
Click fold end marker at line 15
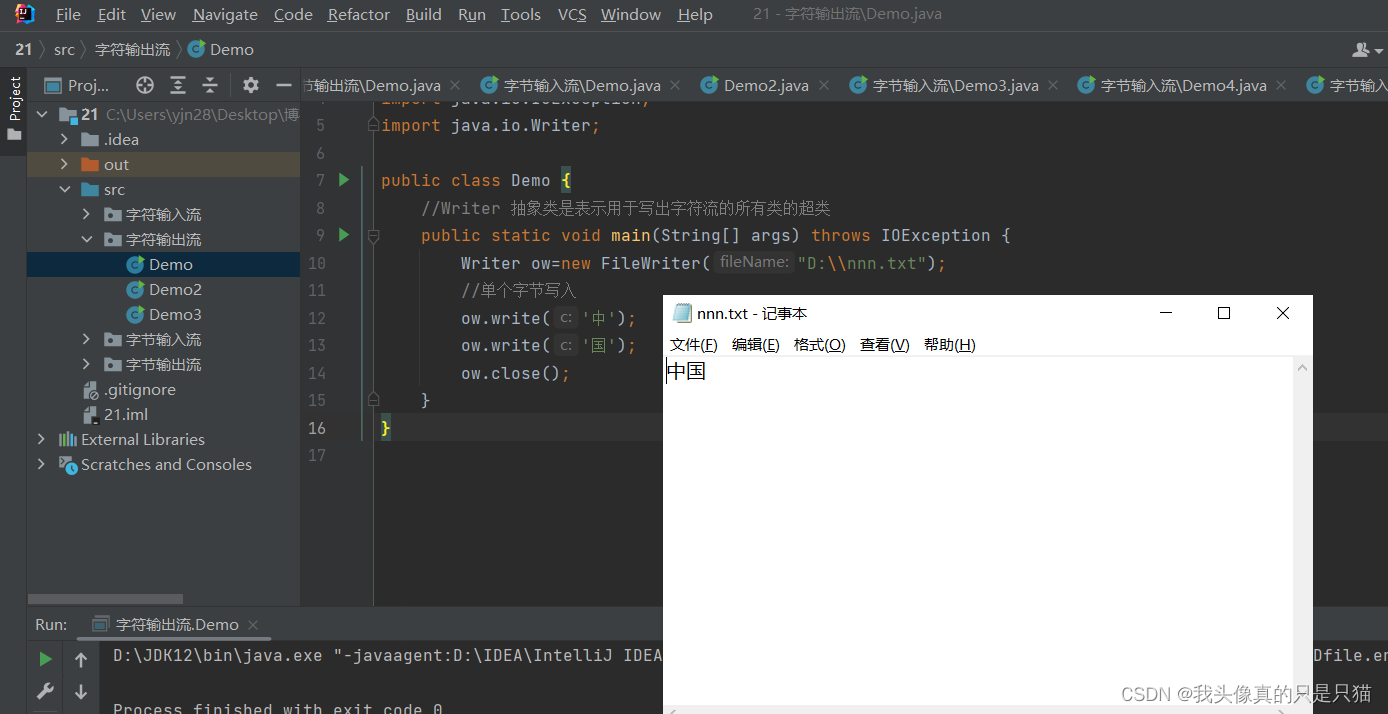click(373, 399)
